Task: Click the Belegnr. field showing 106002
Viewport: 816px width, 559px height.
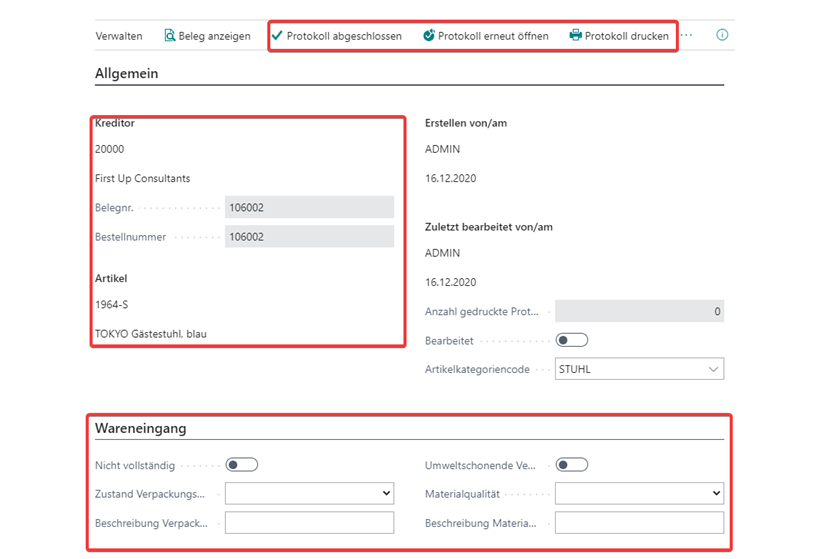Action: coord(310,207)
